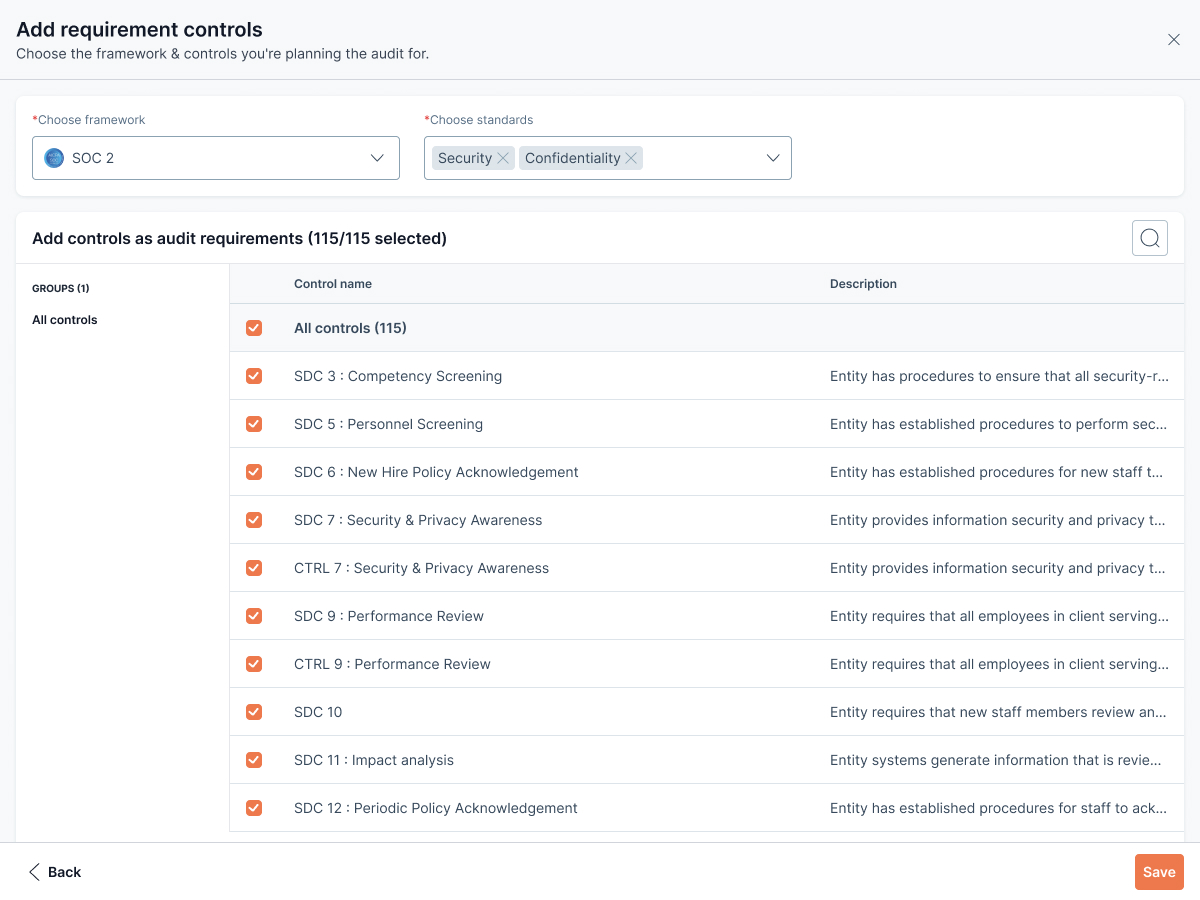
Task: Remove the Confidentiality standard tag
Action: [631, 158]
